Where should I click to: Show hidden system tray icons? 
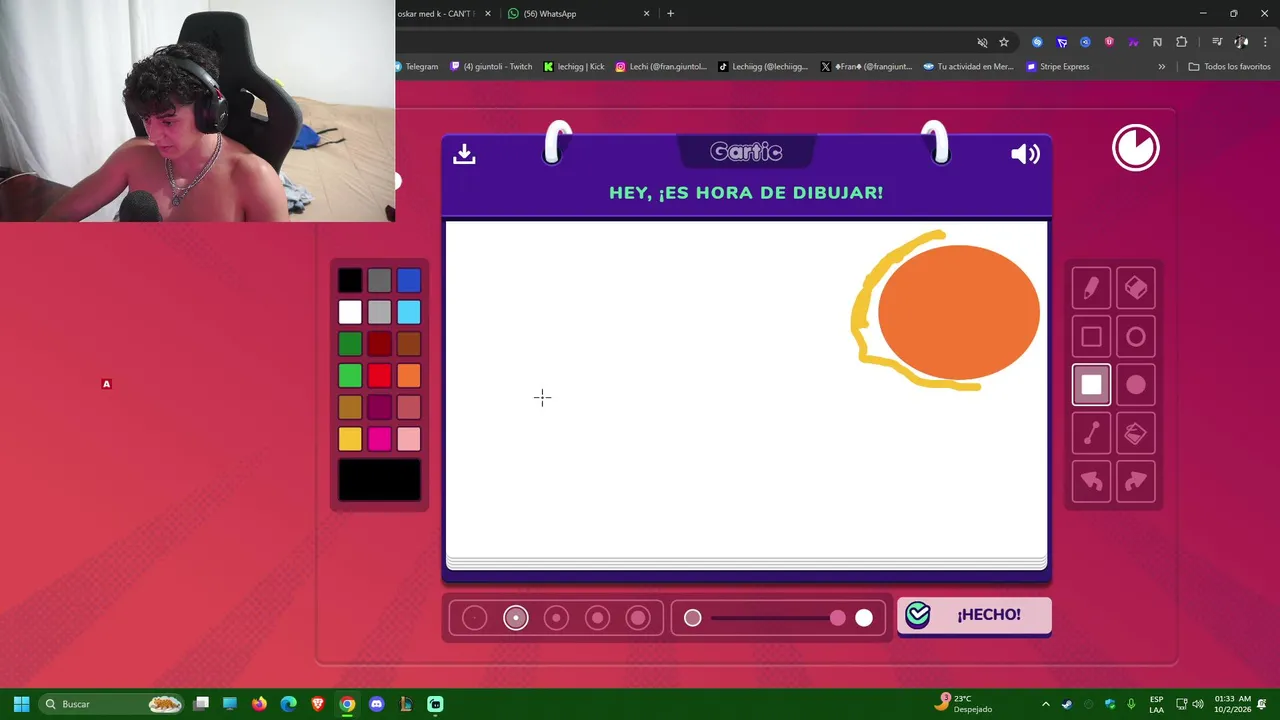(x=1045, y=704)
